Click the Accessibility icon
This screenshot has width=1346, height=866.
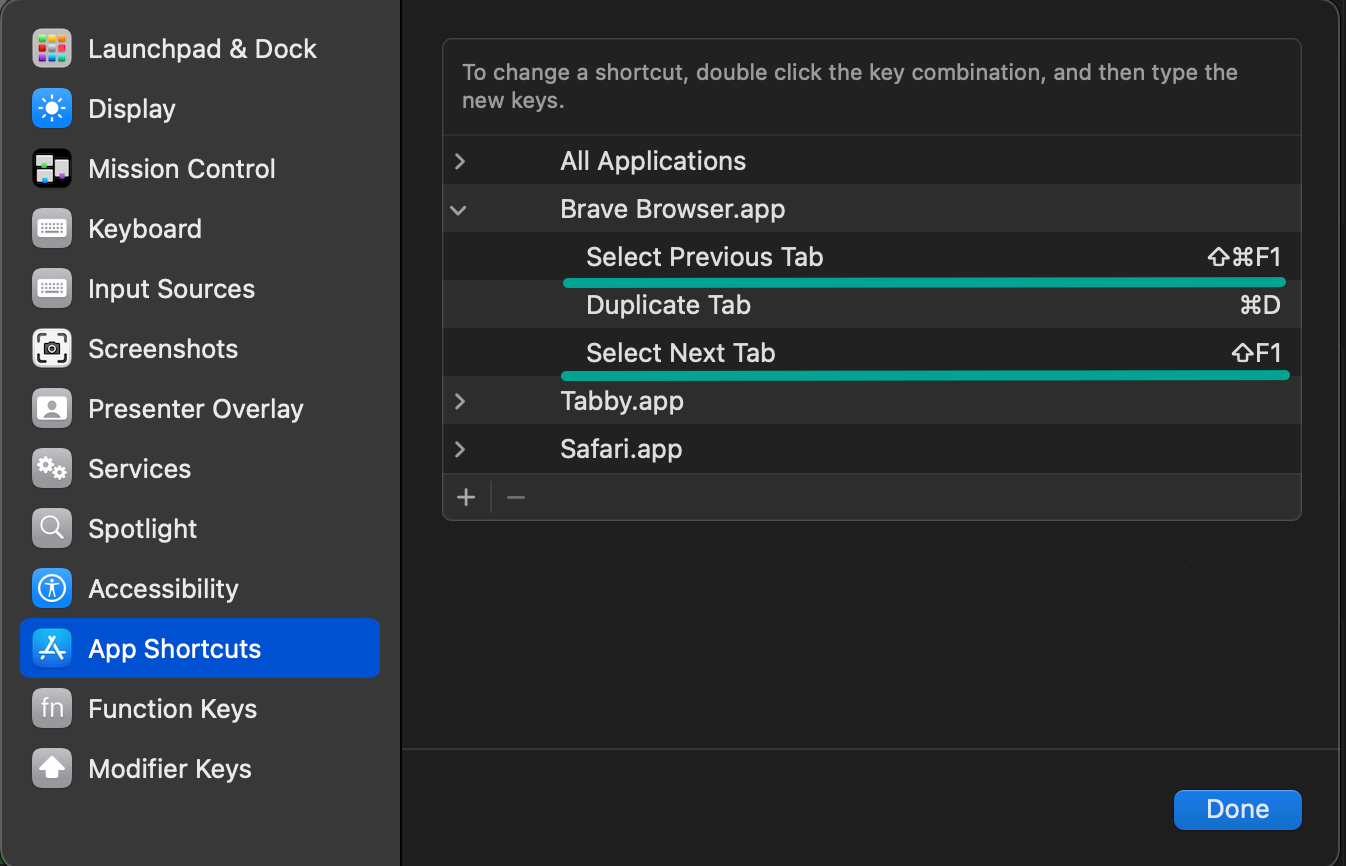52,588
